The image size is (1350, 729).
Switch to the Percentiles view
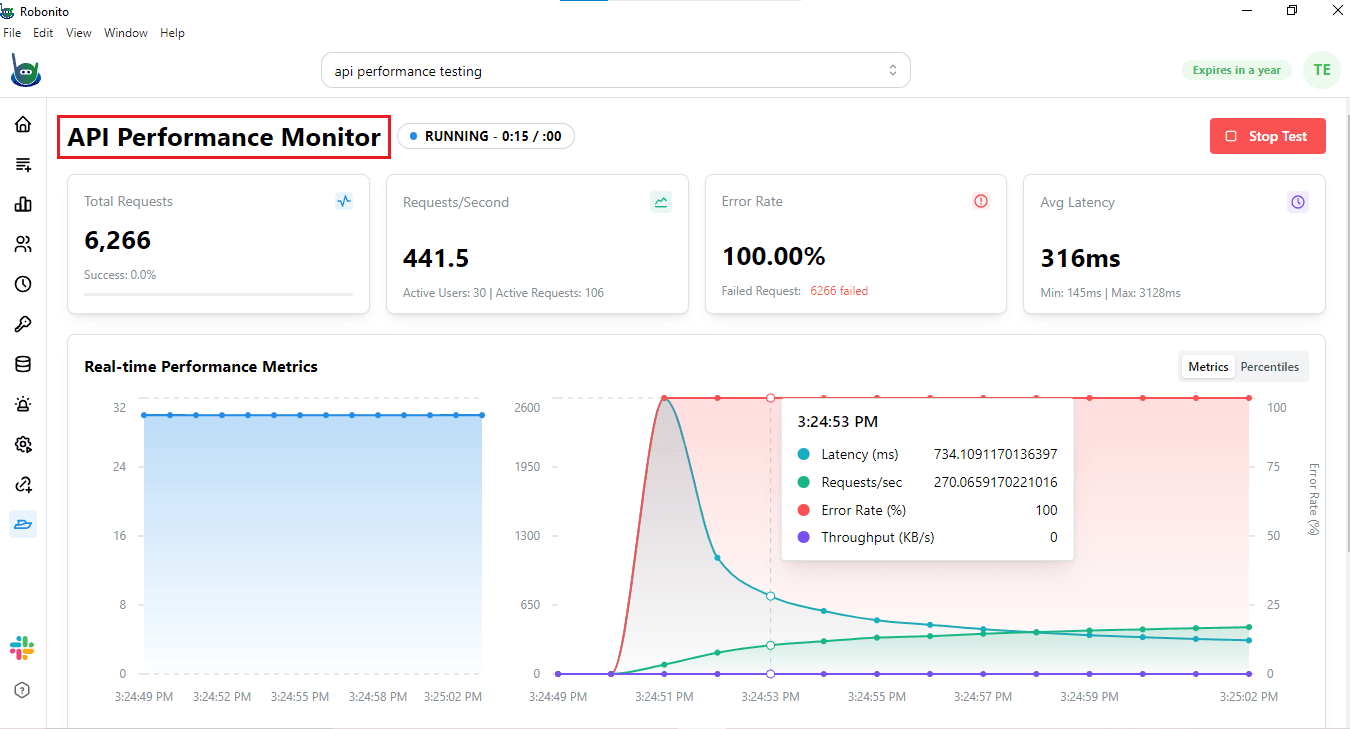click(1270, 366)
